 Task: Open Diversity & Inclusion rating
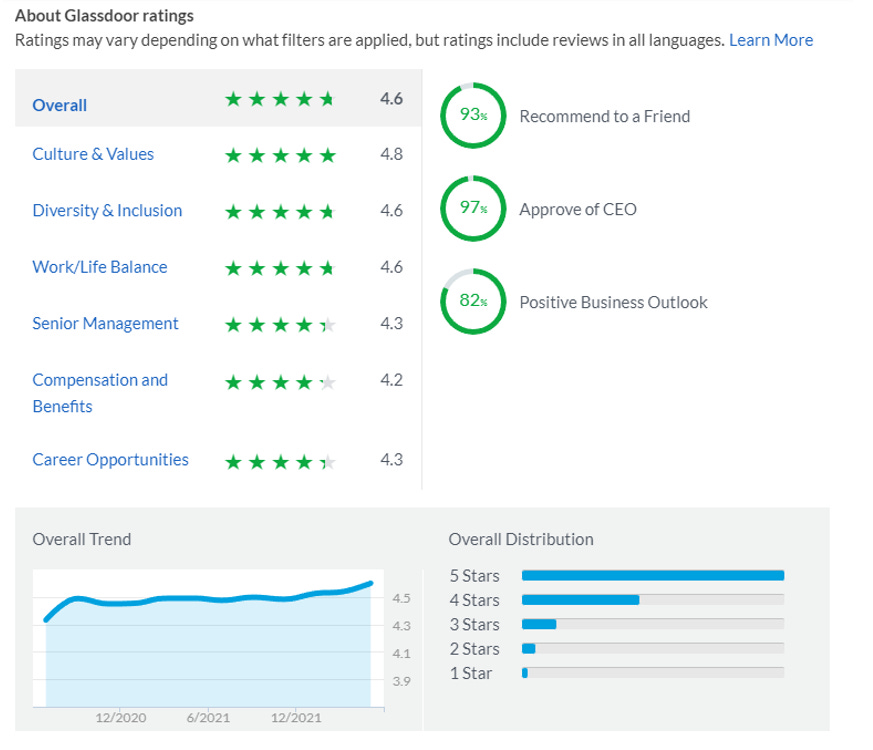pyautogui.click(x=107, y=210)
